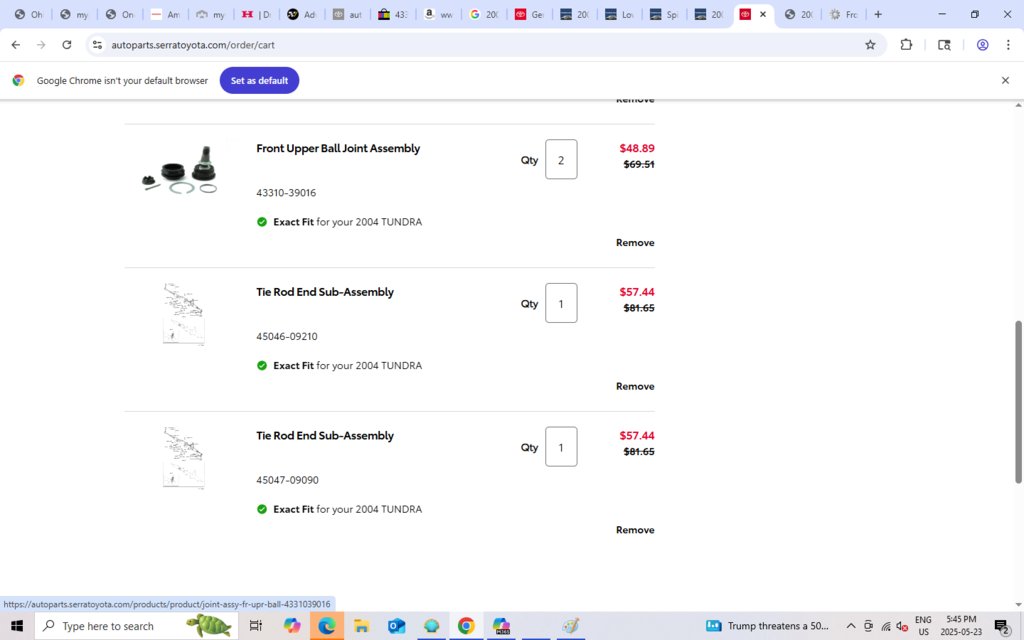
Task: Click the page vertical scrollbar thumb
Action: pyautogui.click(x=1017, y=402)
